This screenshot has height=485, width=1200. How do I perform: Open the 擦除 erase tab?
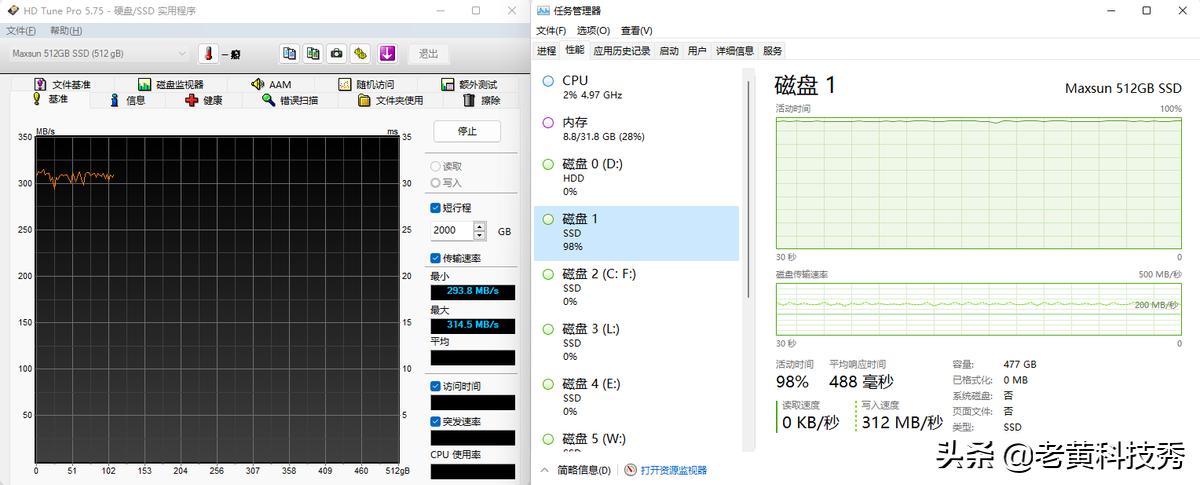click(481, 100)
